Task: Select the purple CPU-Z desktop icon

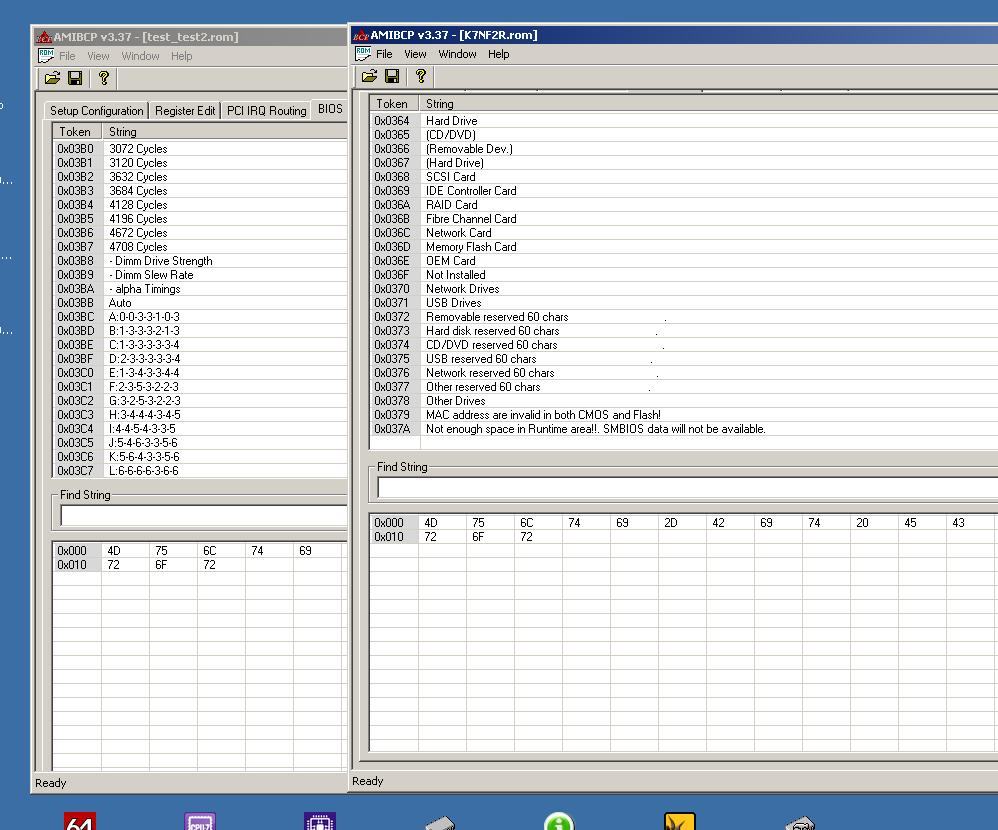Action: (x=200, y=821)
